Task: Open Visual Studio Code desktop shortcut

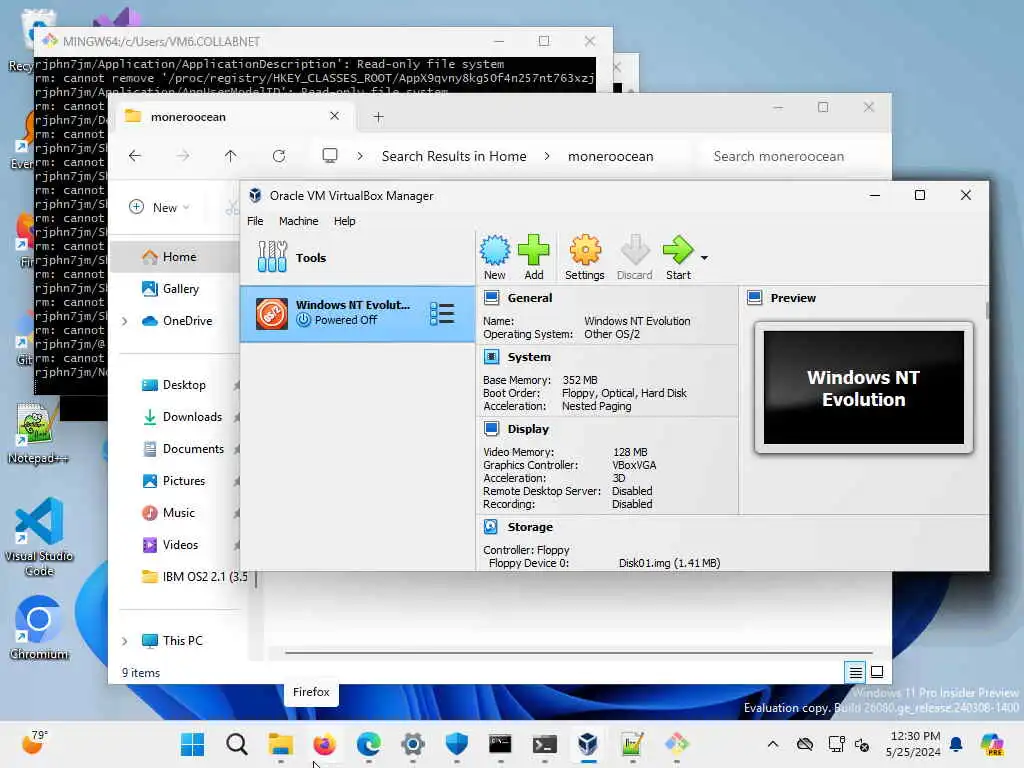Action: tap(39, 537)
